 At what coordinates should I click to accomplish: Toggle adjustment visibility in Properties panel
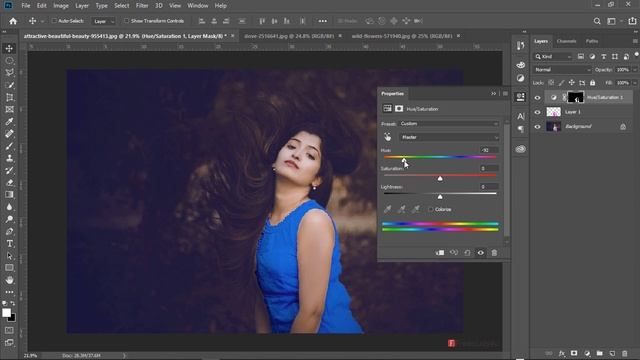[x=481, y=253]
